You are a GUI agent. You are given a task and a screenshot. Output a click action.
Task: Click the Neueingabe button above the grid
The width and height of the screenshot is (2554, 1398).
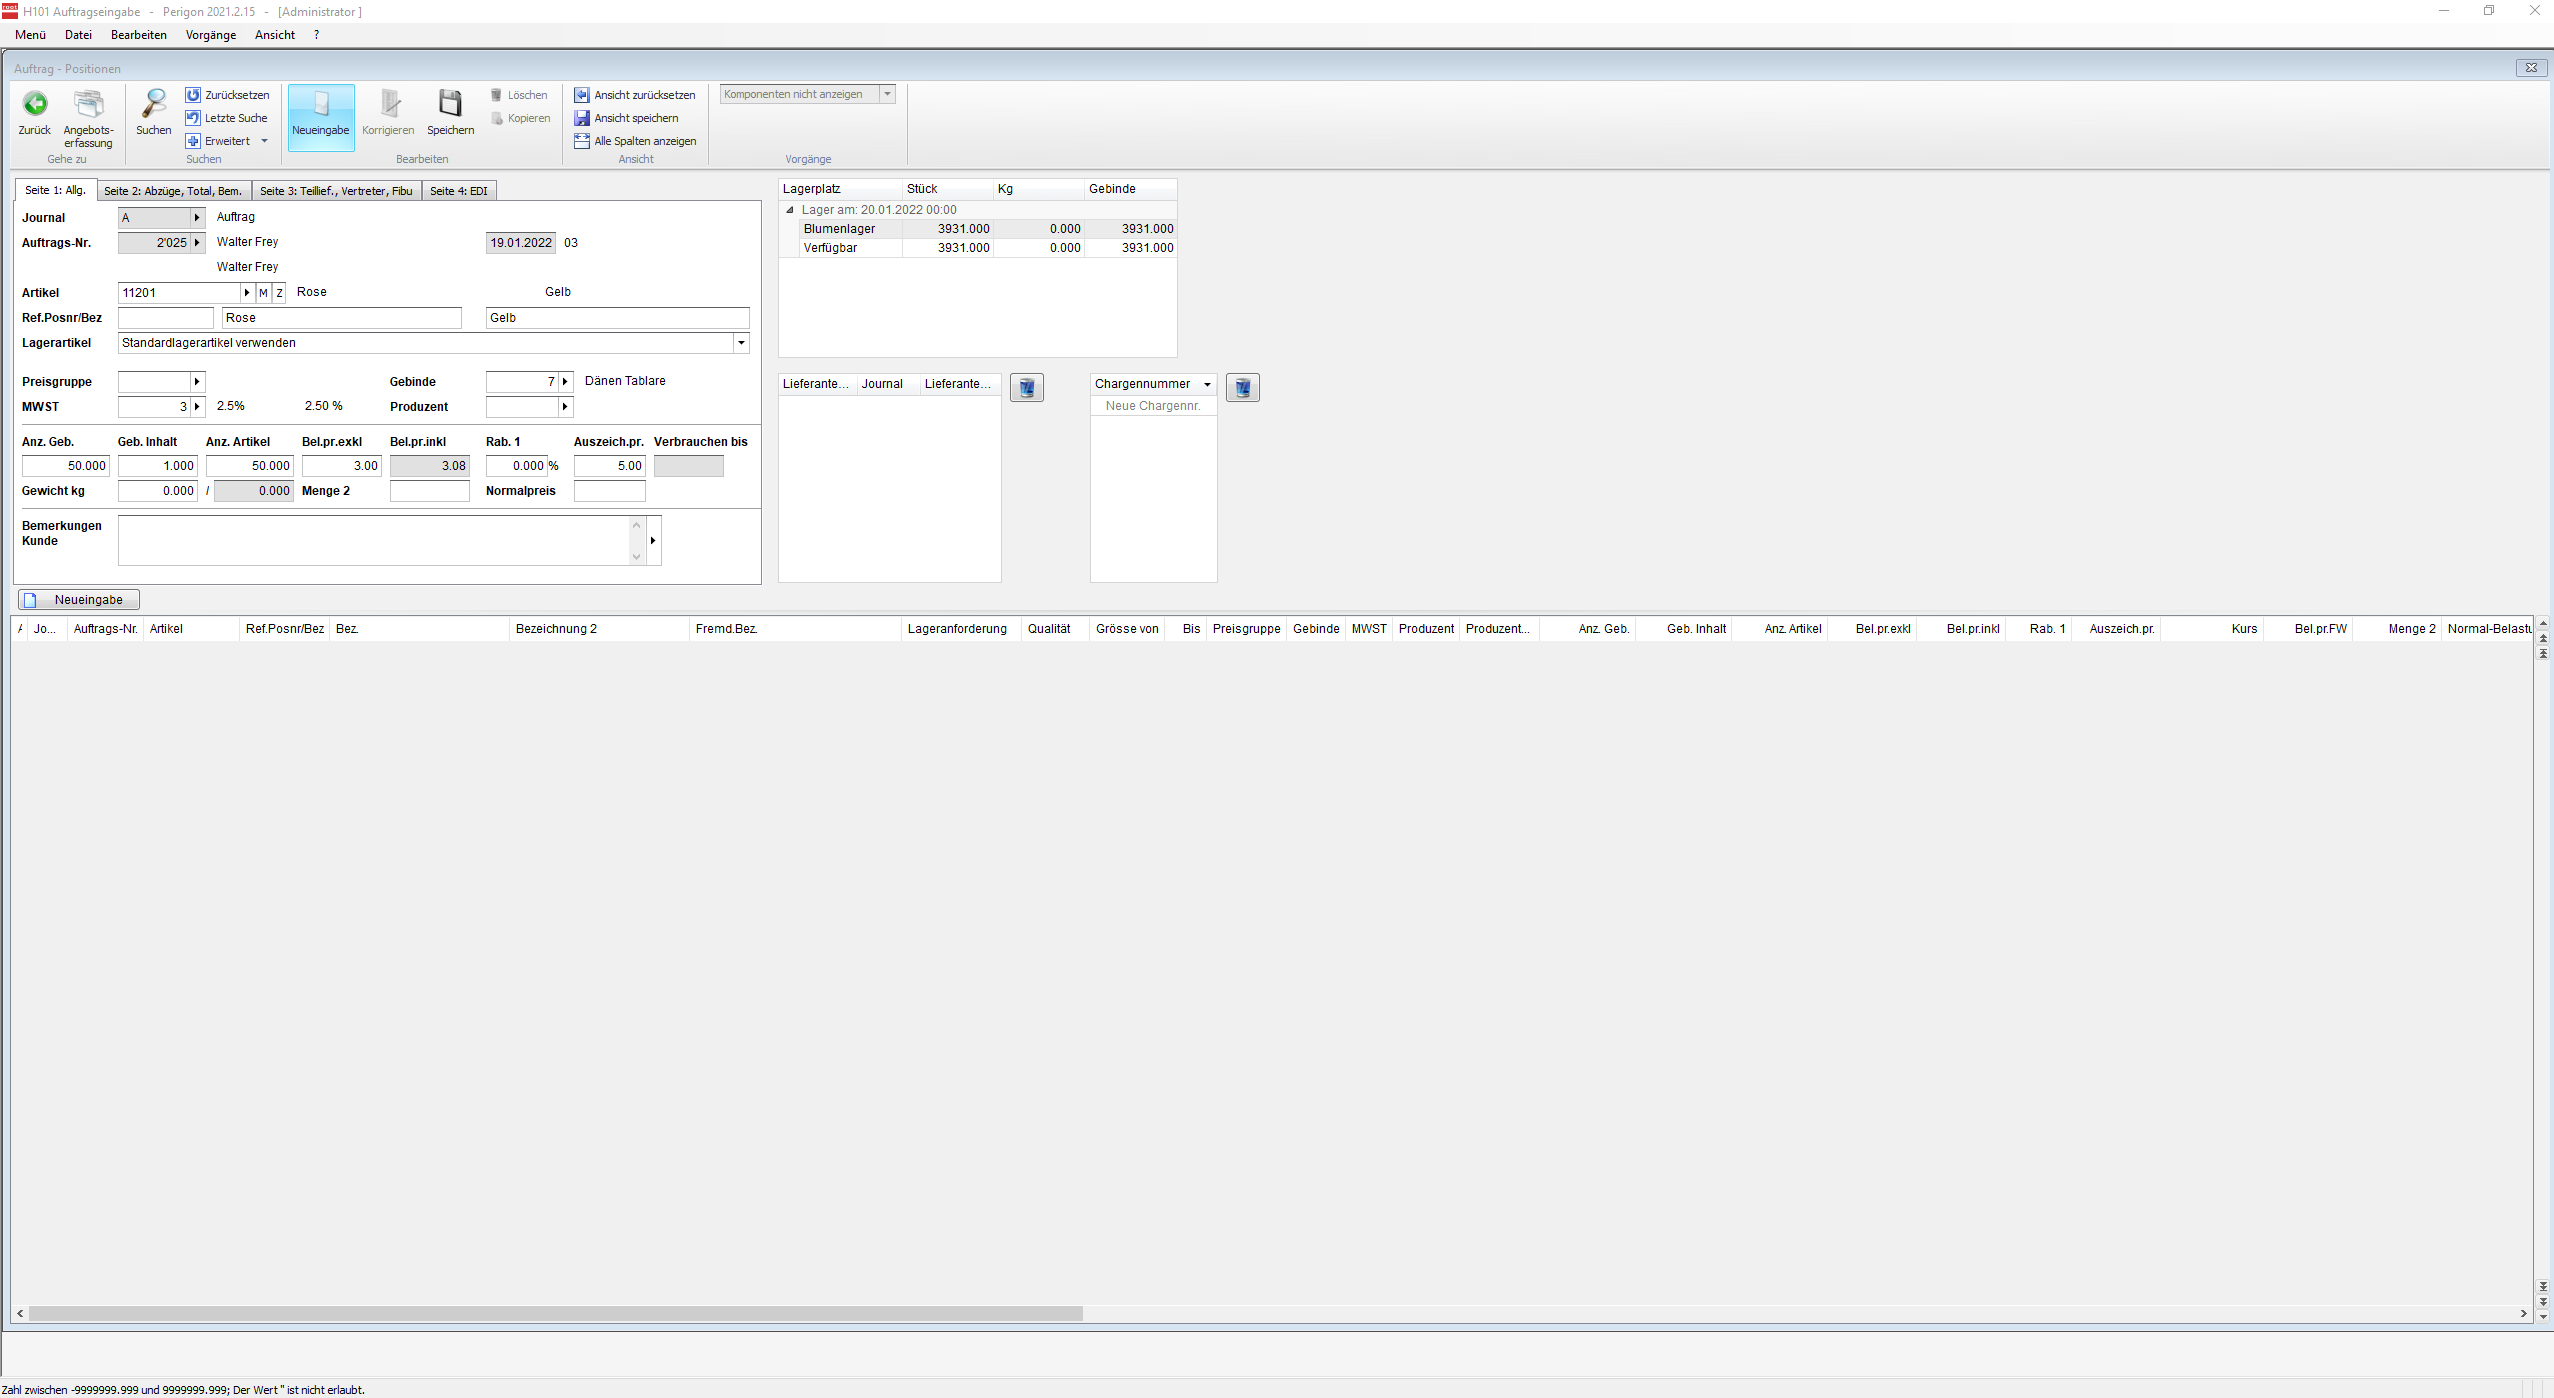pyautogui.click(x=79, y=600)
